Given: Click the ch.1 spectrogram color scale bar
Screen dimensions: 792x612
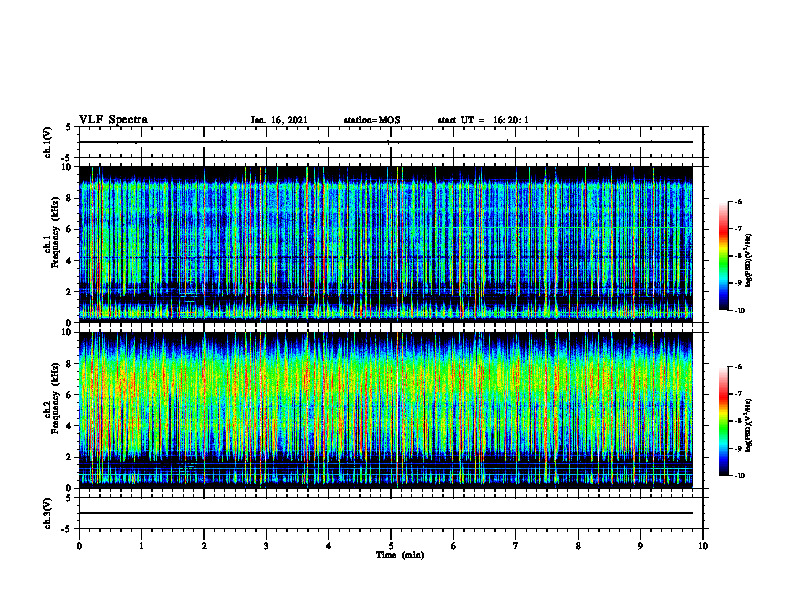Looking at the screenshot, I should pos(723,256).
